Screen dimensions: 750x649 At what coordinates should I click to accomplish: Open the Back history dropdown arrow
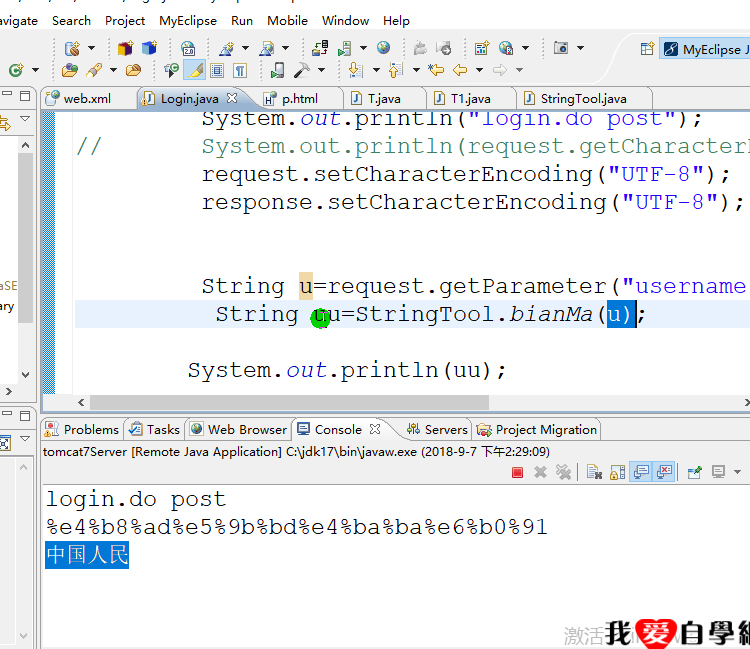point(479,70)
